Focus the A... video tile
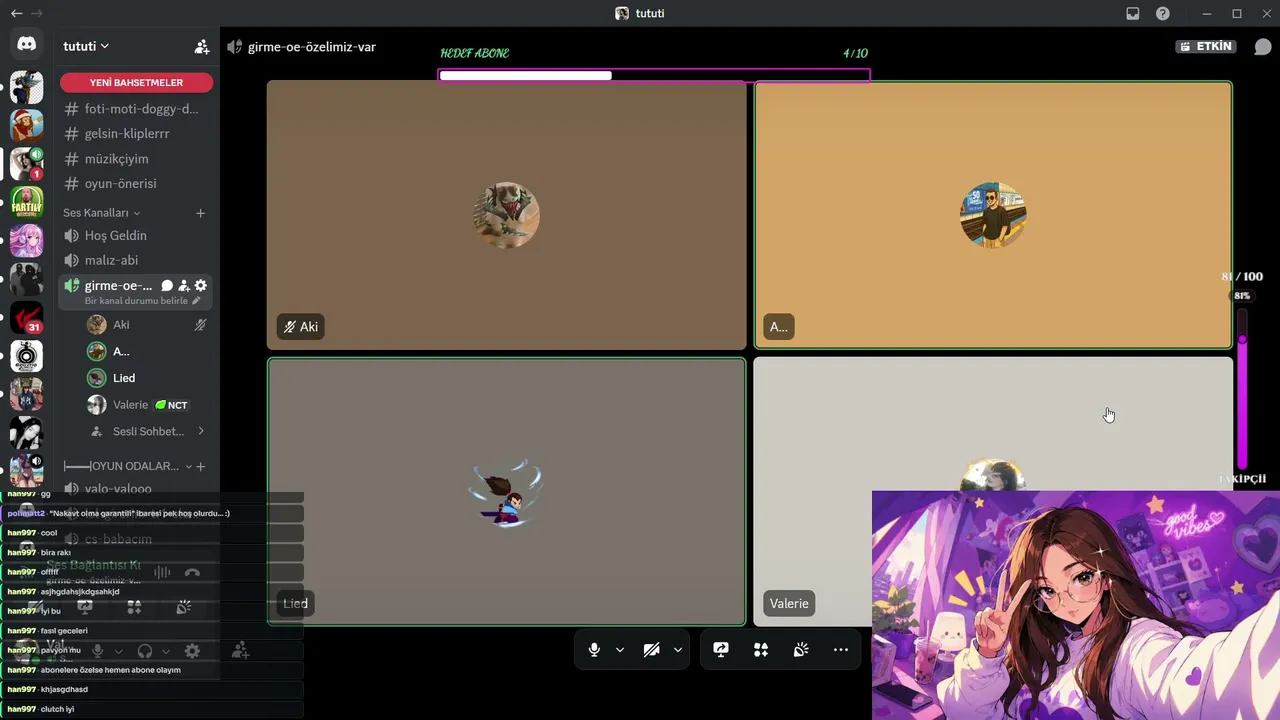Screen dimensions: 1280x720 click(993, 215)
